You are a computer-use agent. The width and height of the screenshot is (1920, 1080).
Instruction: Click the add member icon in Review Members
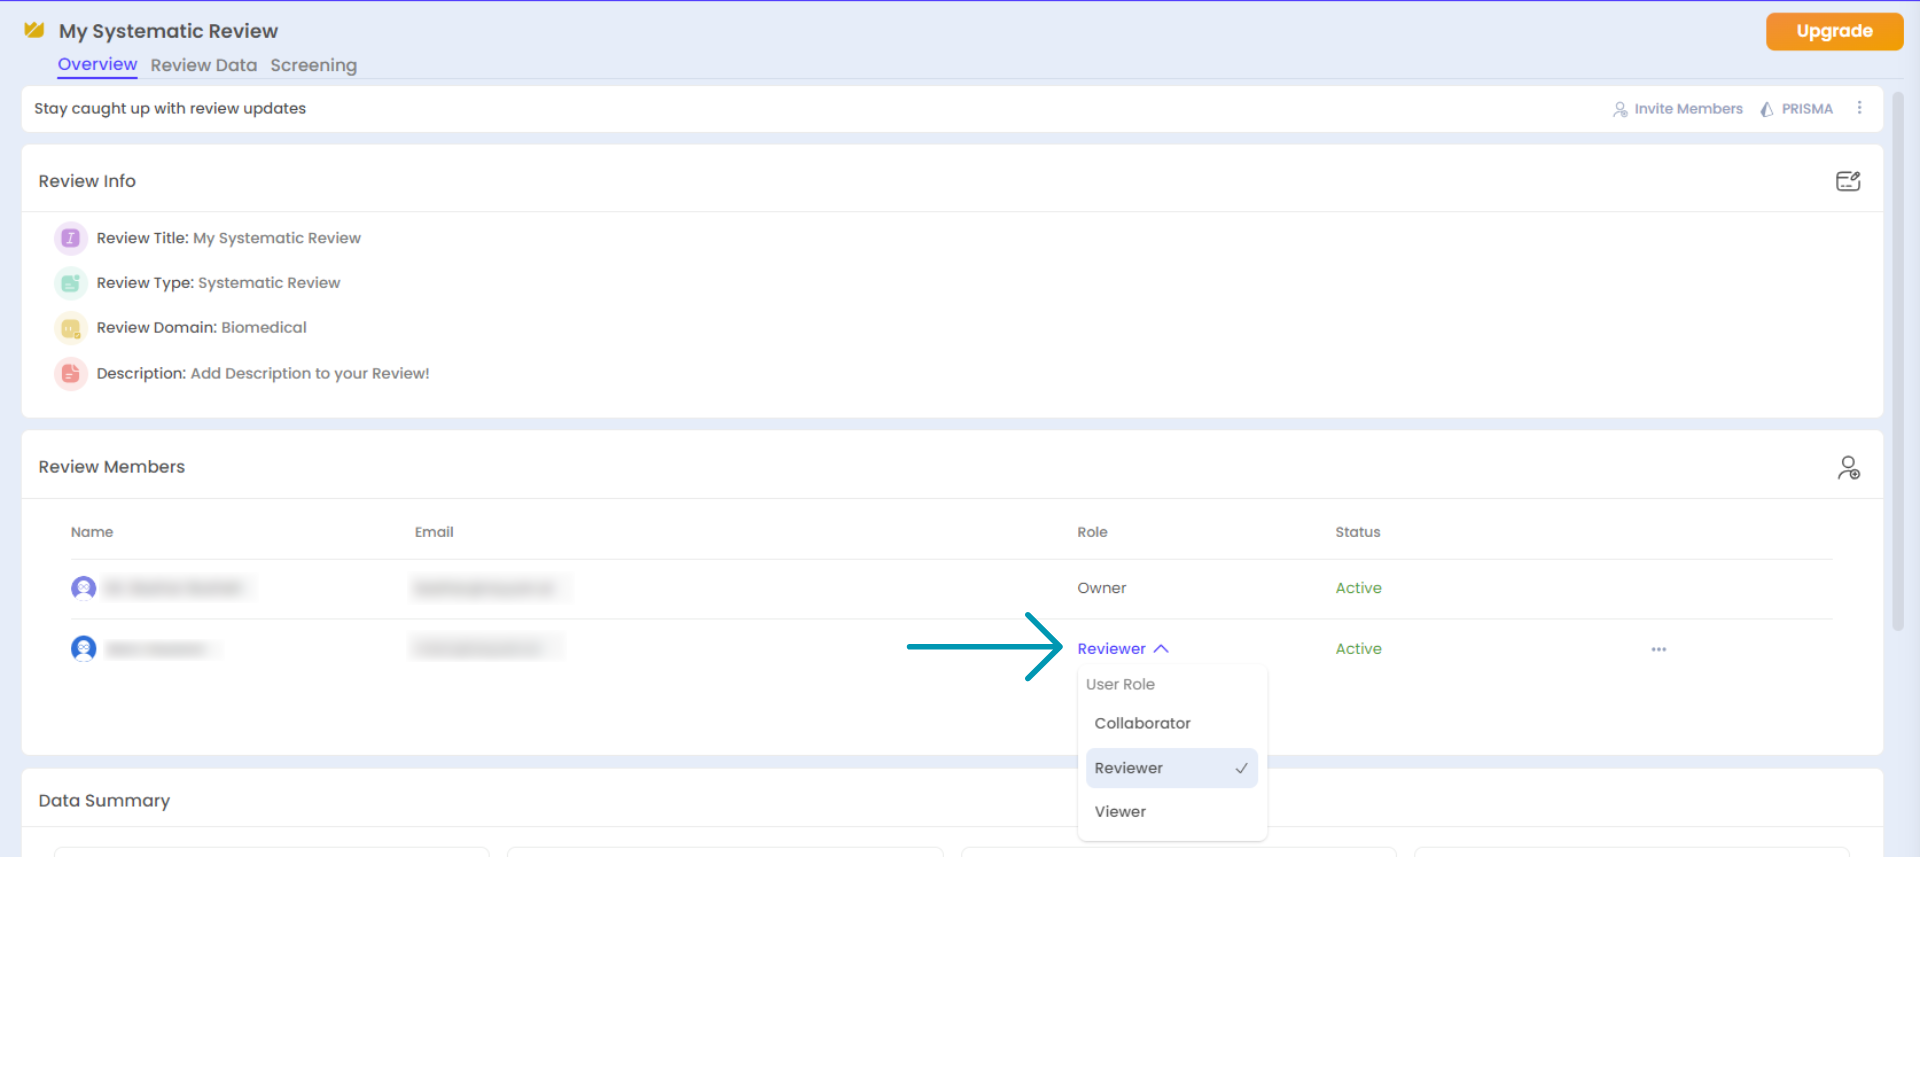(1848, 467)
